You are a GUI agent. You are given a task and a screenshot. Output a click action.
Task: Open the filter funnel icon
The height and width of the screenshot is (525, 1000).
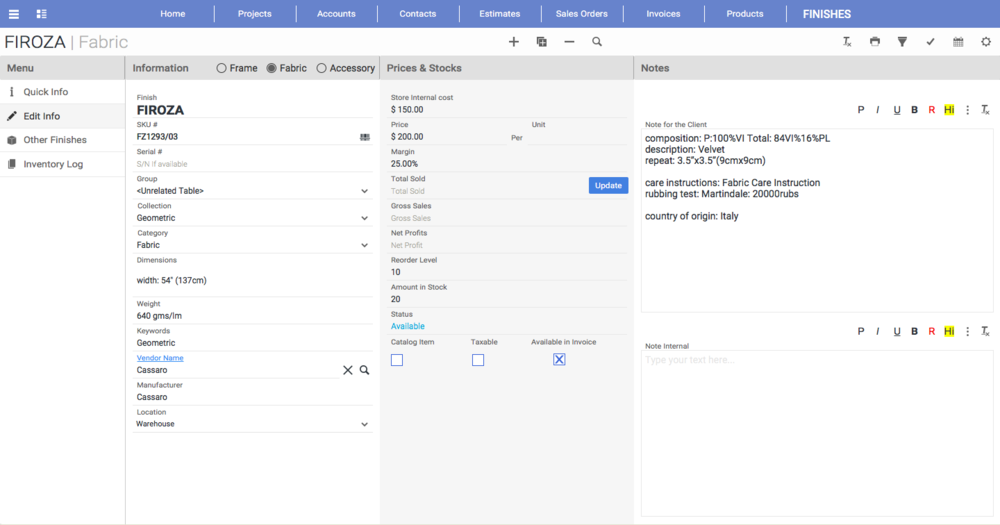[x=902, y=42]
